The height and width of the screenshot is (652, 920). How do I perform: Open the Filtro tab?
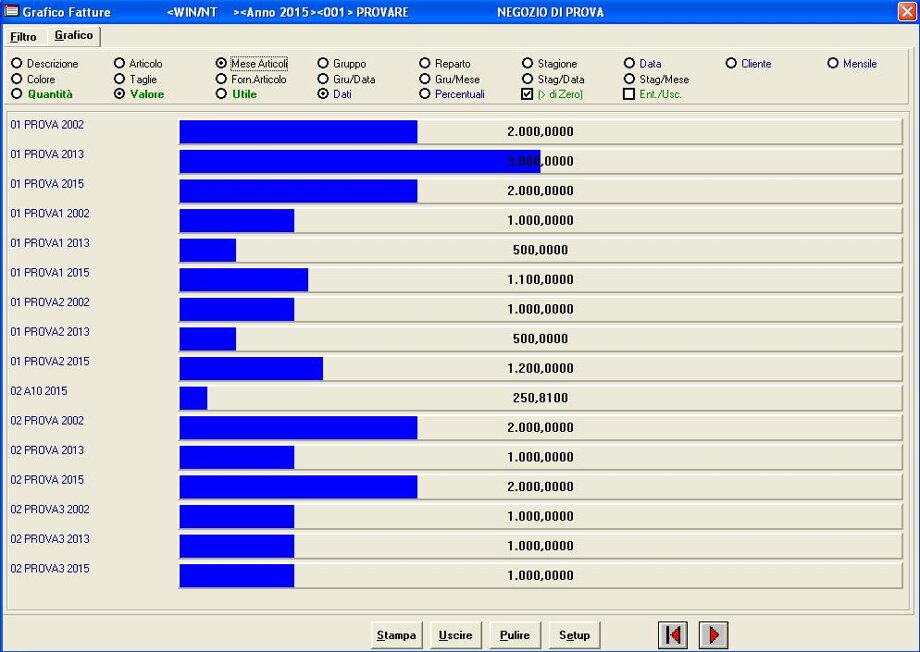pyautogui.click(x=23, y=37)
